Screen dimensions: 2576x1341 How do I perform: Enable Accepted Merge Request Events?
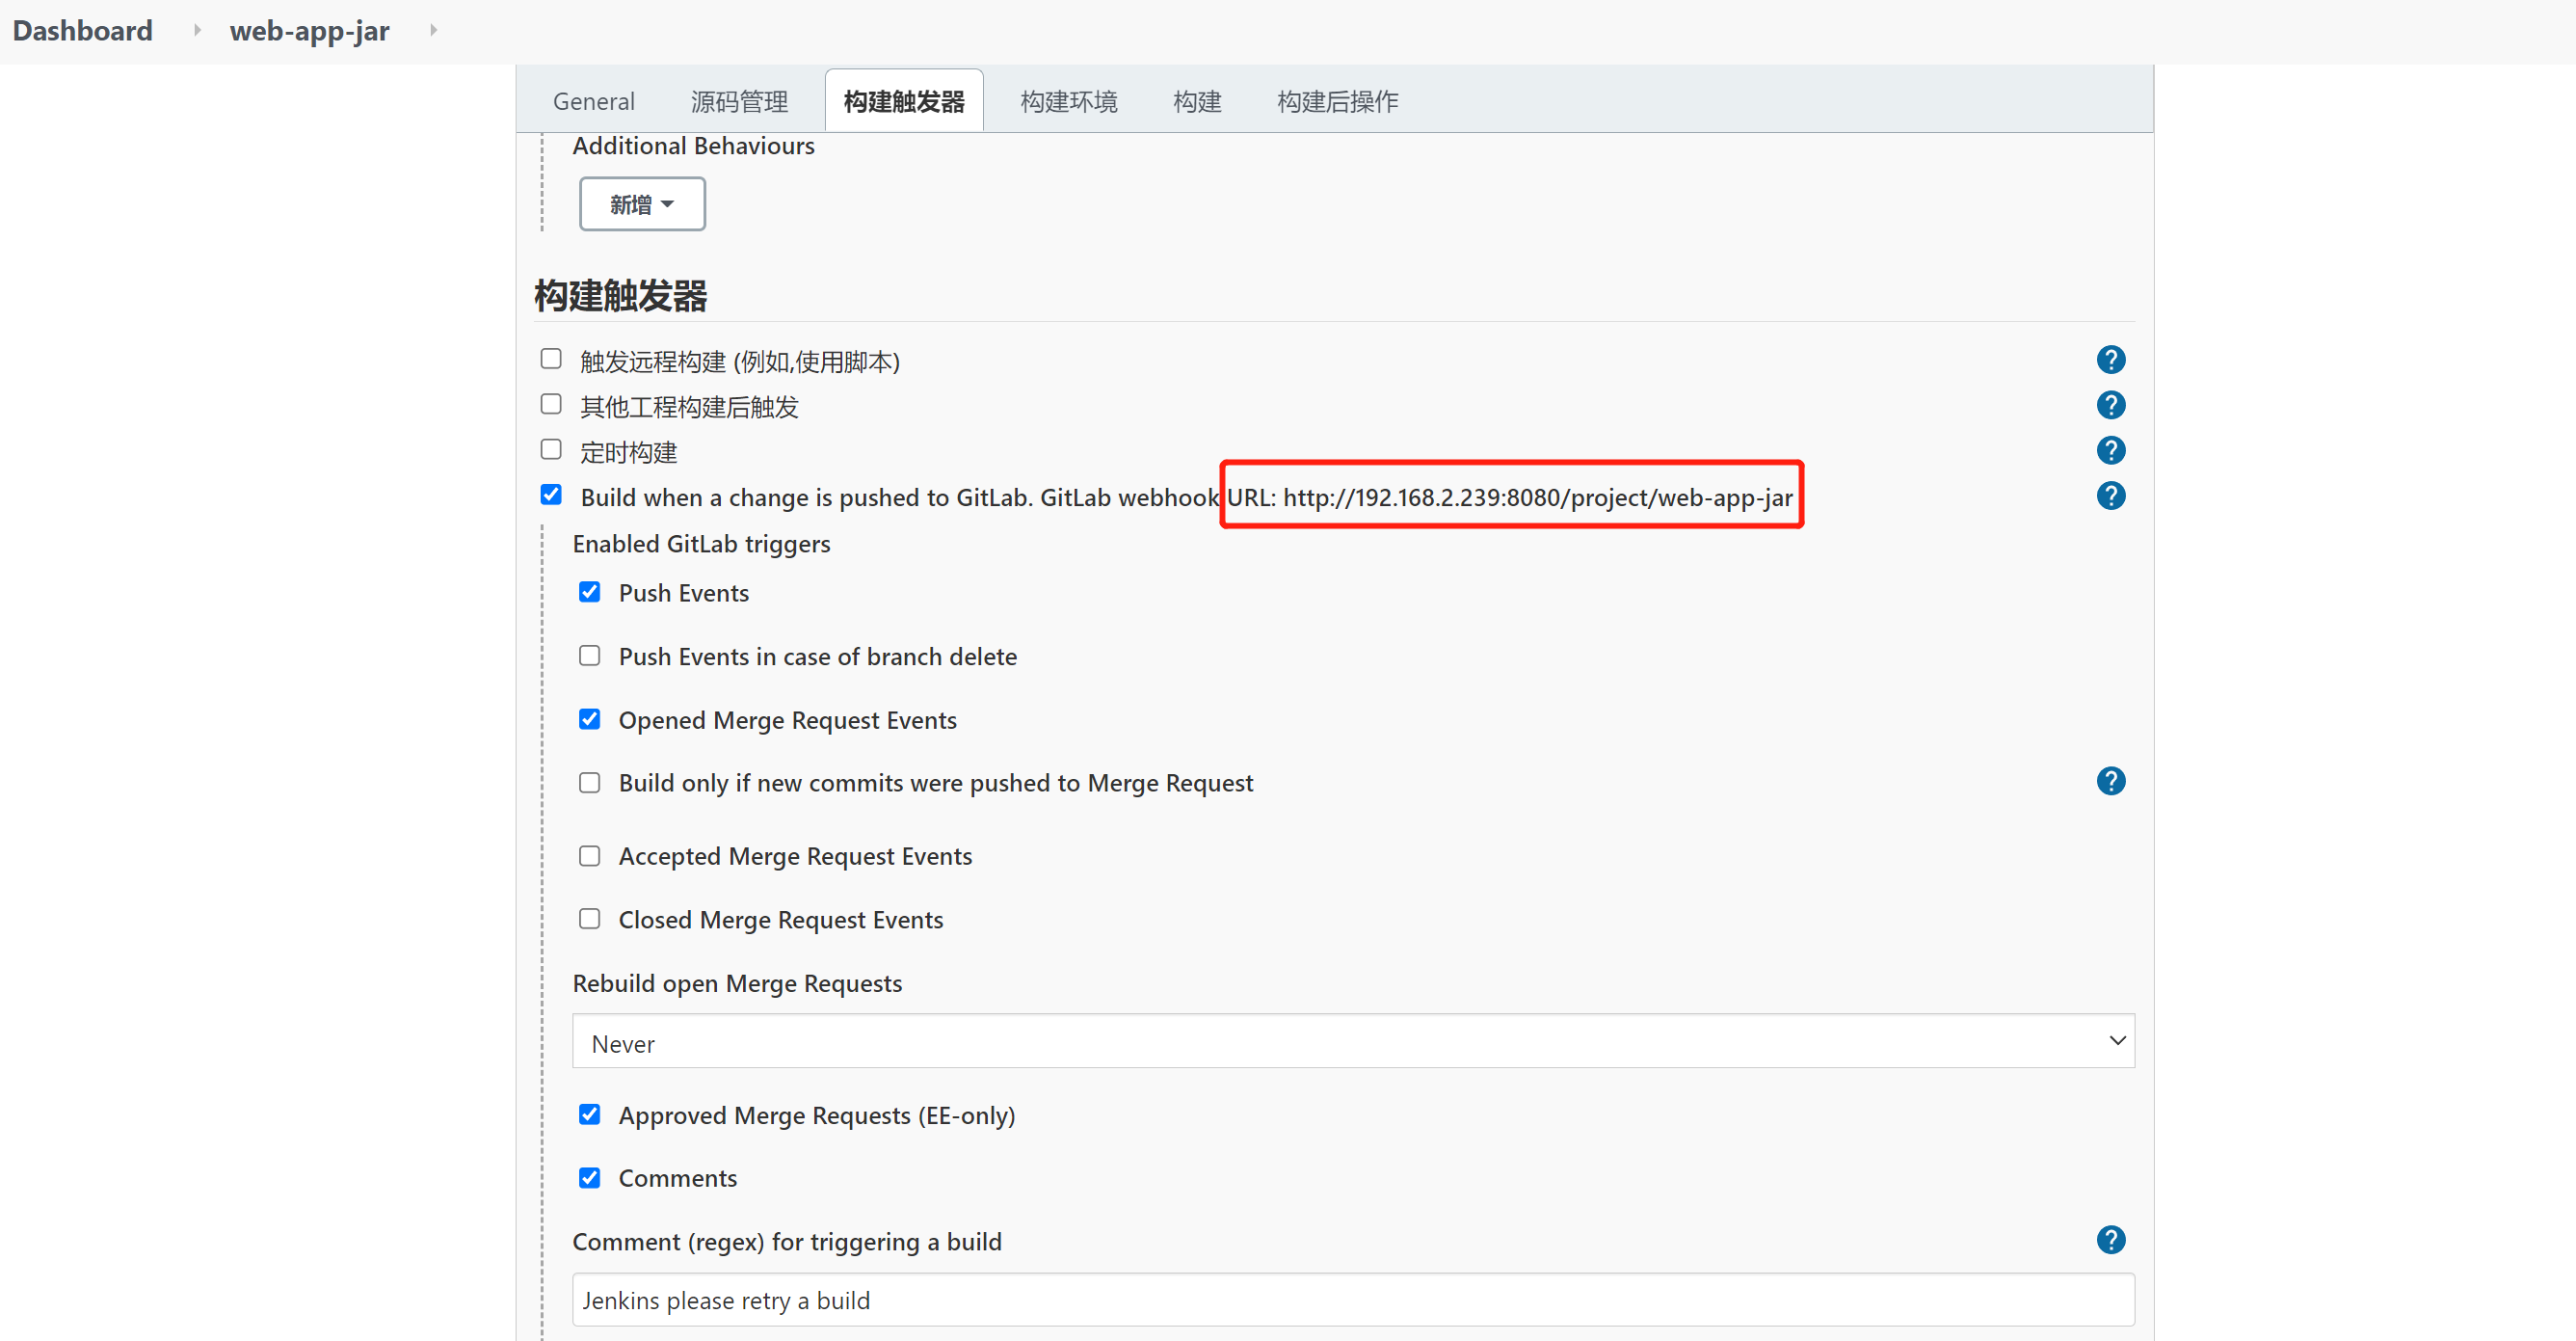click(x=590, y=856)
